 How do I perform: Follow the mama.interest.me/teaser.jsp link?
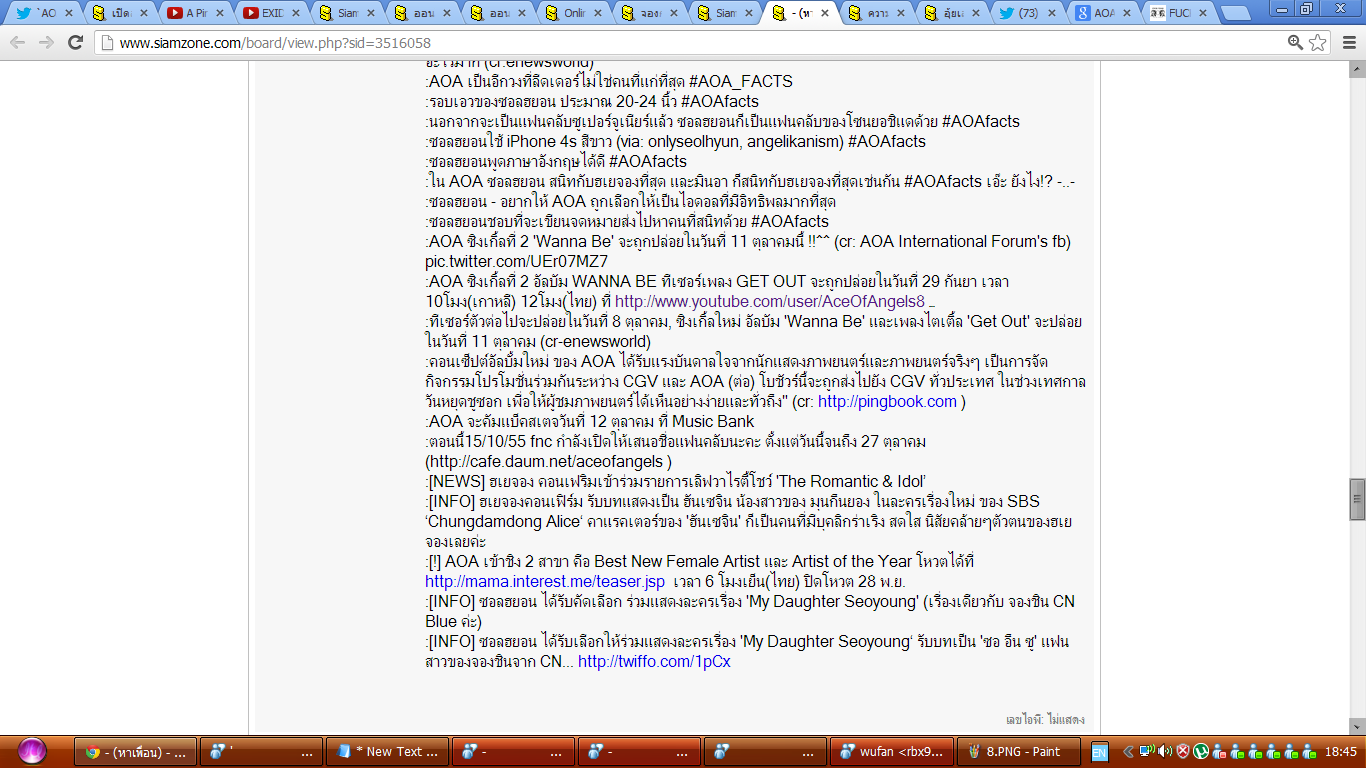pos(545,581)
